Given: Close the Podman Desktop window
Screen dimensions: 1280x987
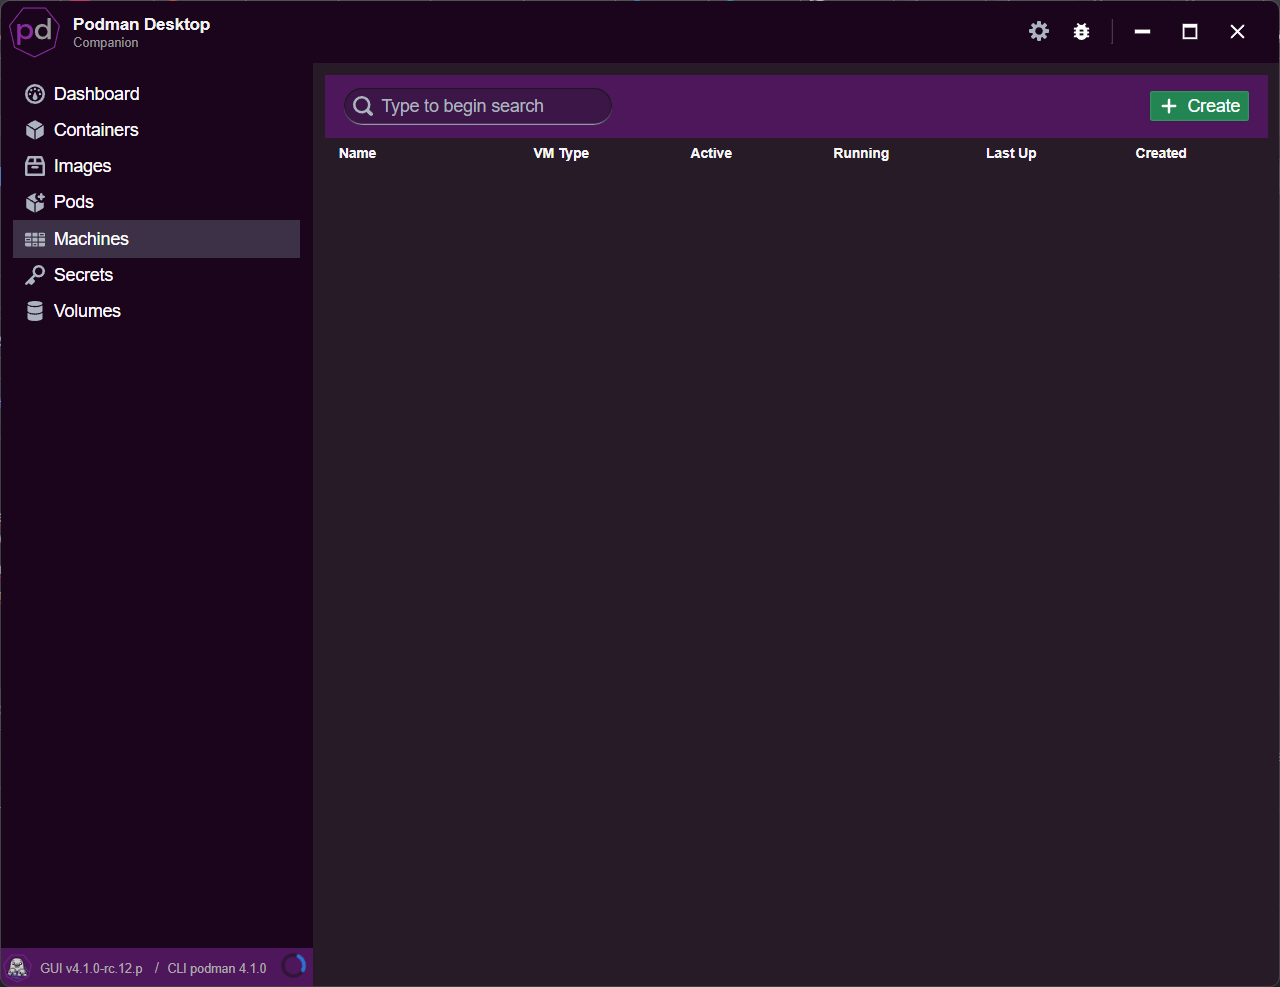Looking at the screenshot, I should (x=1237, y=32).
